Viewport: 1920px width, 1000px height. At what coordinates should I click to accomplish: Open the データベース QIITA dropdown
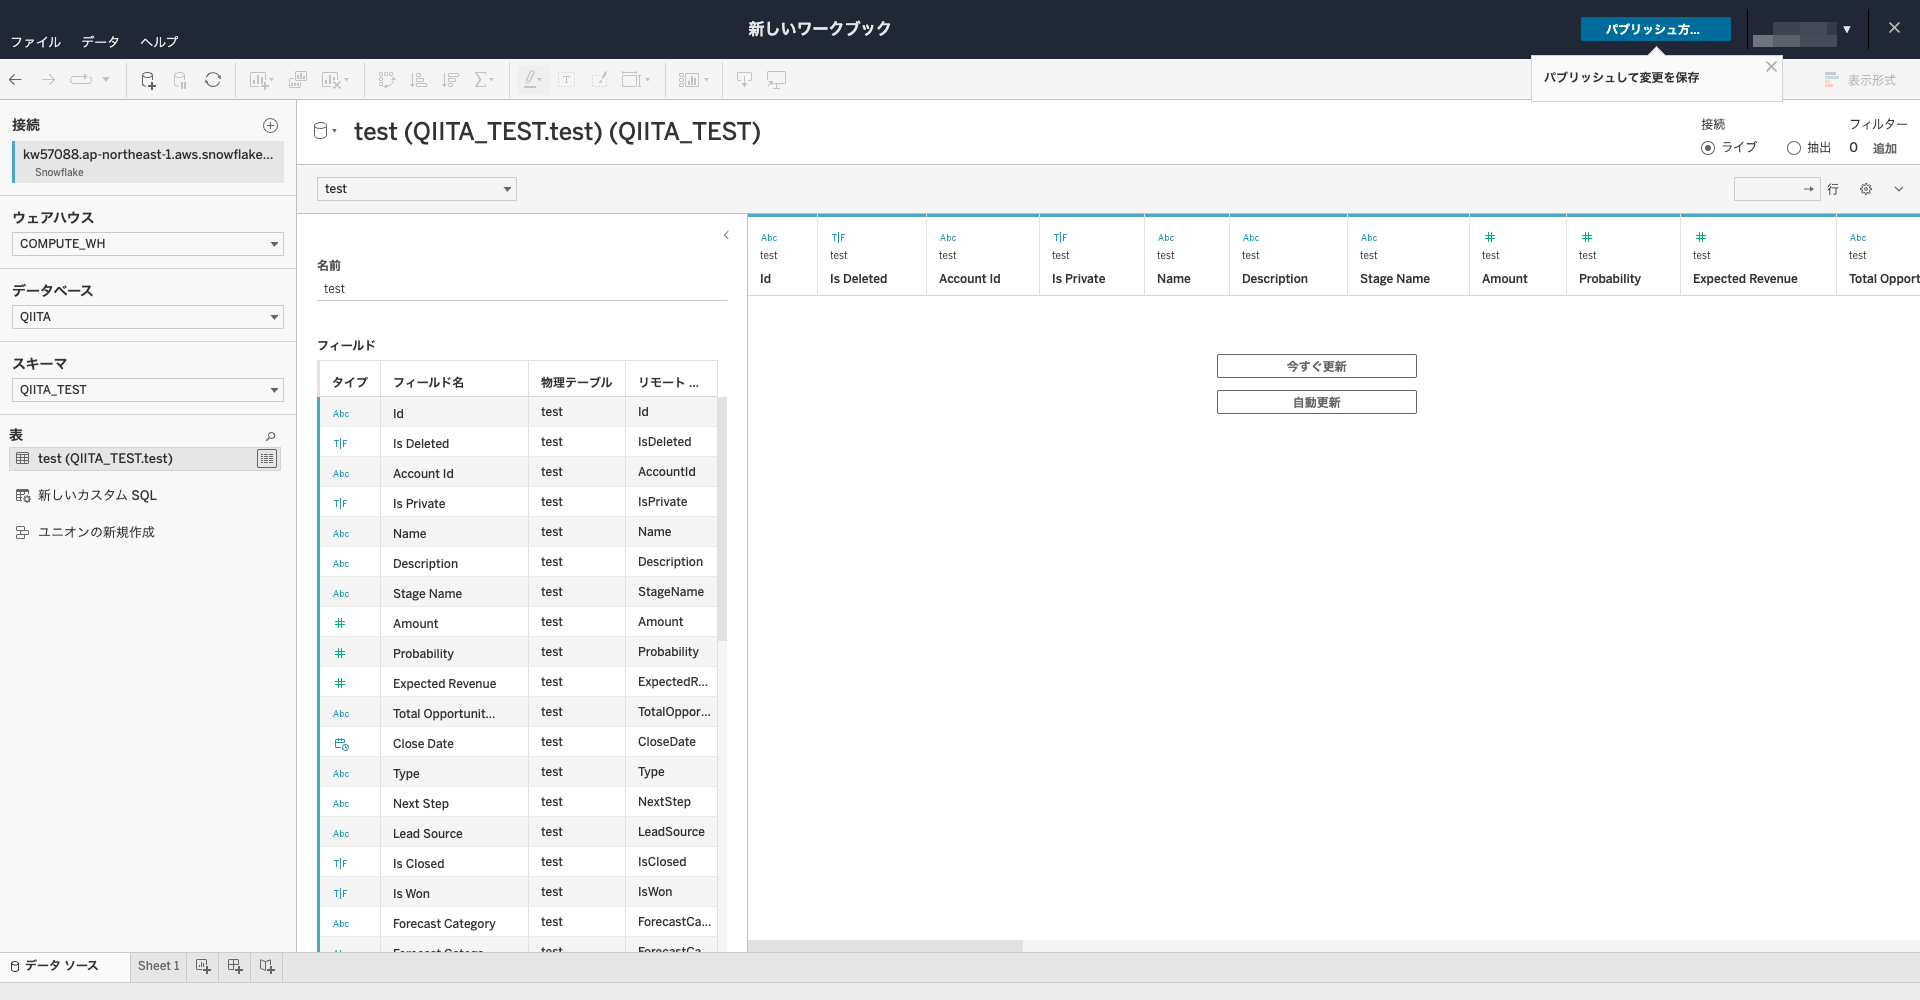(148, 317)
